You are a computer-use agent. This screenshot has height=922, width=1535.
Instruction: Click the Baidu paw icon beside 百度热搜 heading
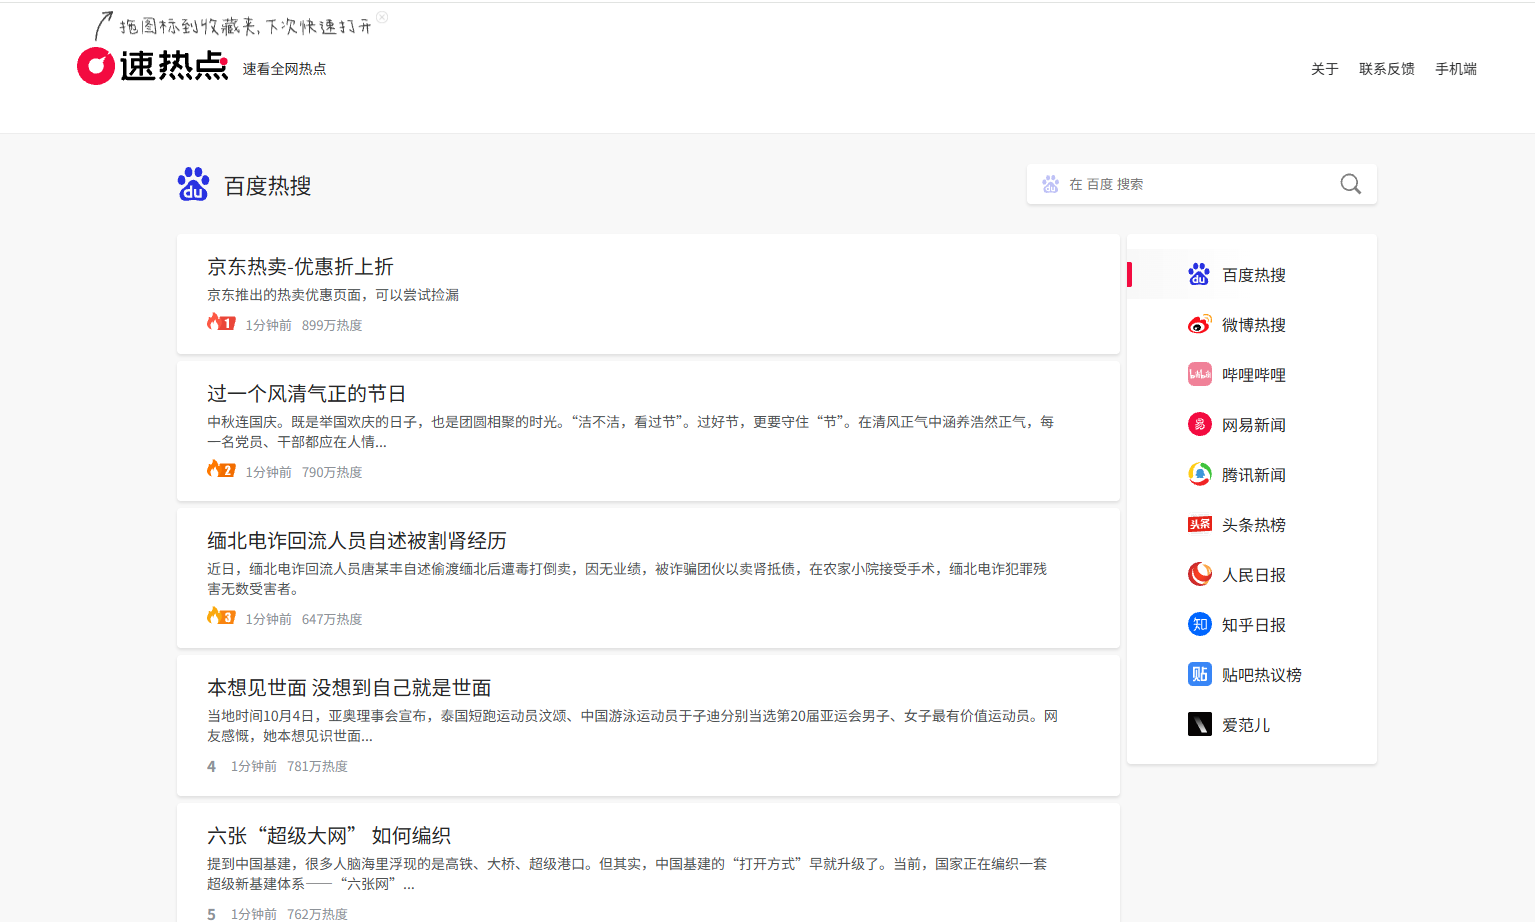193,184
